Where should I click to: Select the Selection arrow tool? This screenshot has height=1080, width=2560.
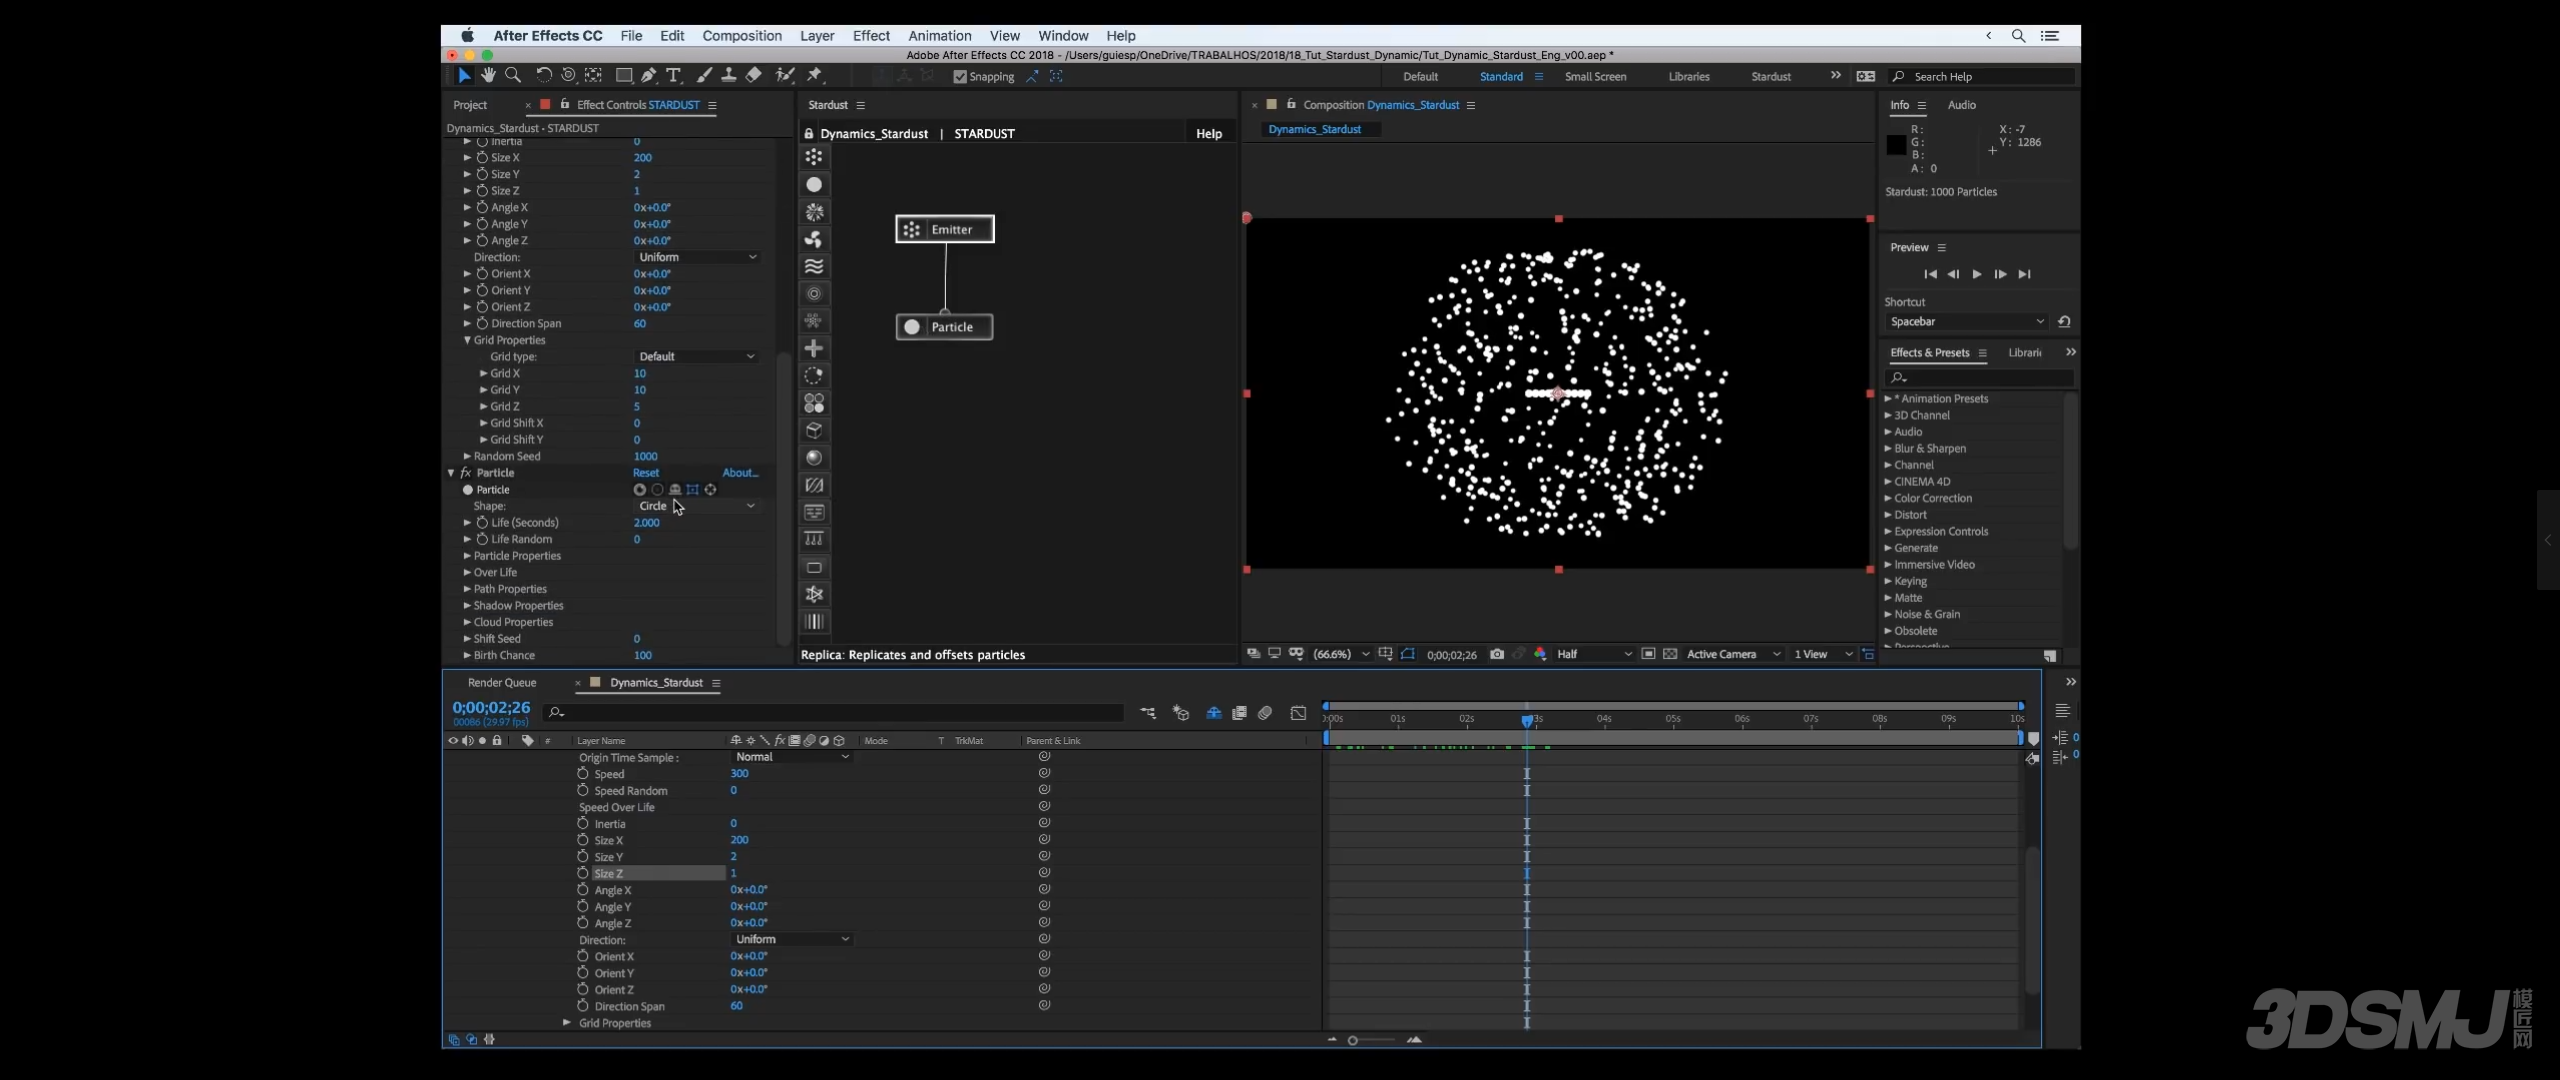[x=464, y=75]
